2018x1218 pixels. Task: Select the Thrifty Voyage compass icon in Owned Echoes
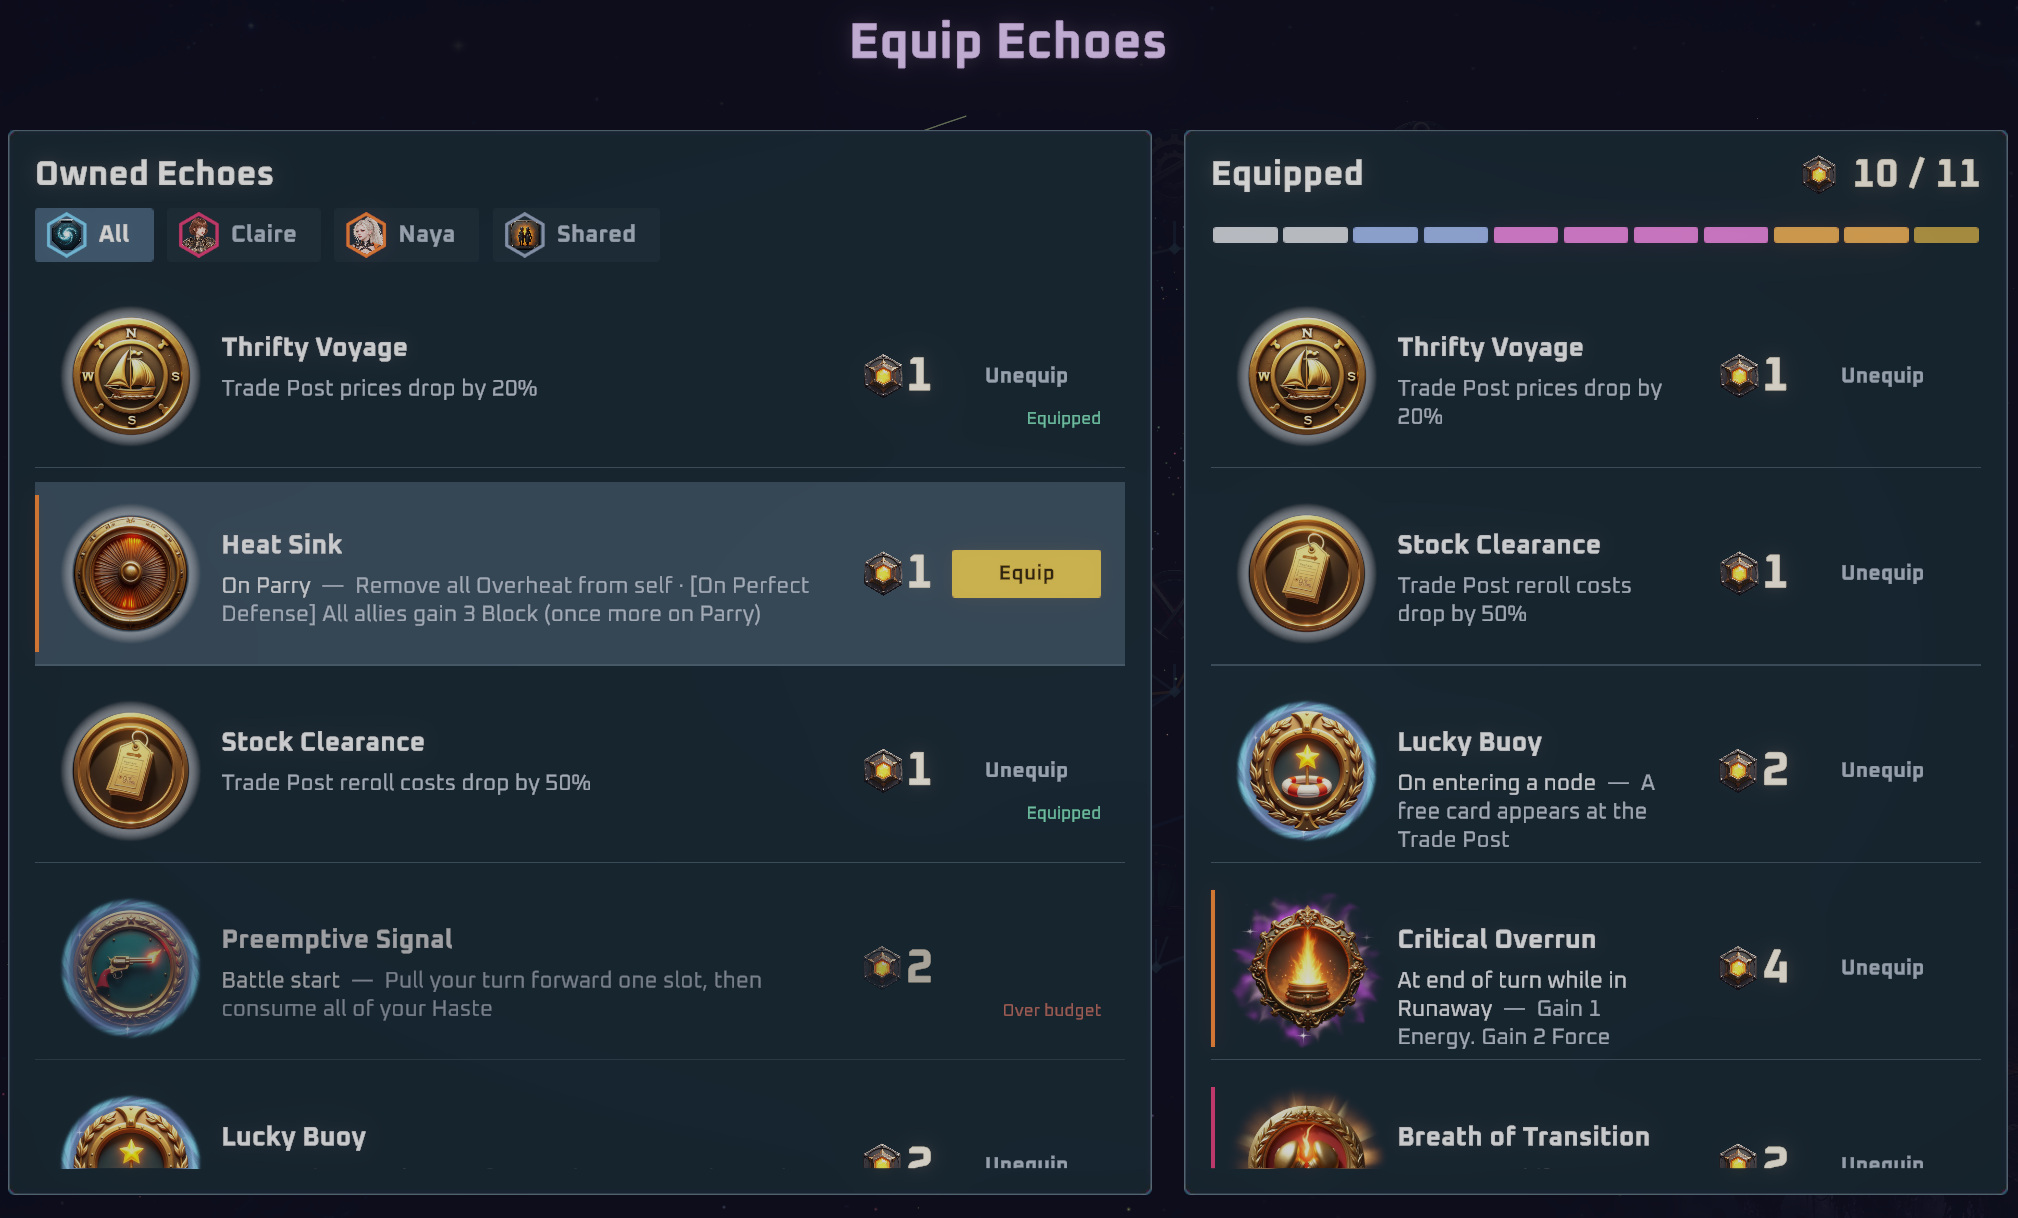point(131,376)
